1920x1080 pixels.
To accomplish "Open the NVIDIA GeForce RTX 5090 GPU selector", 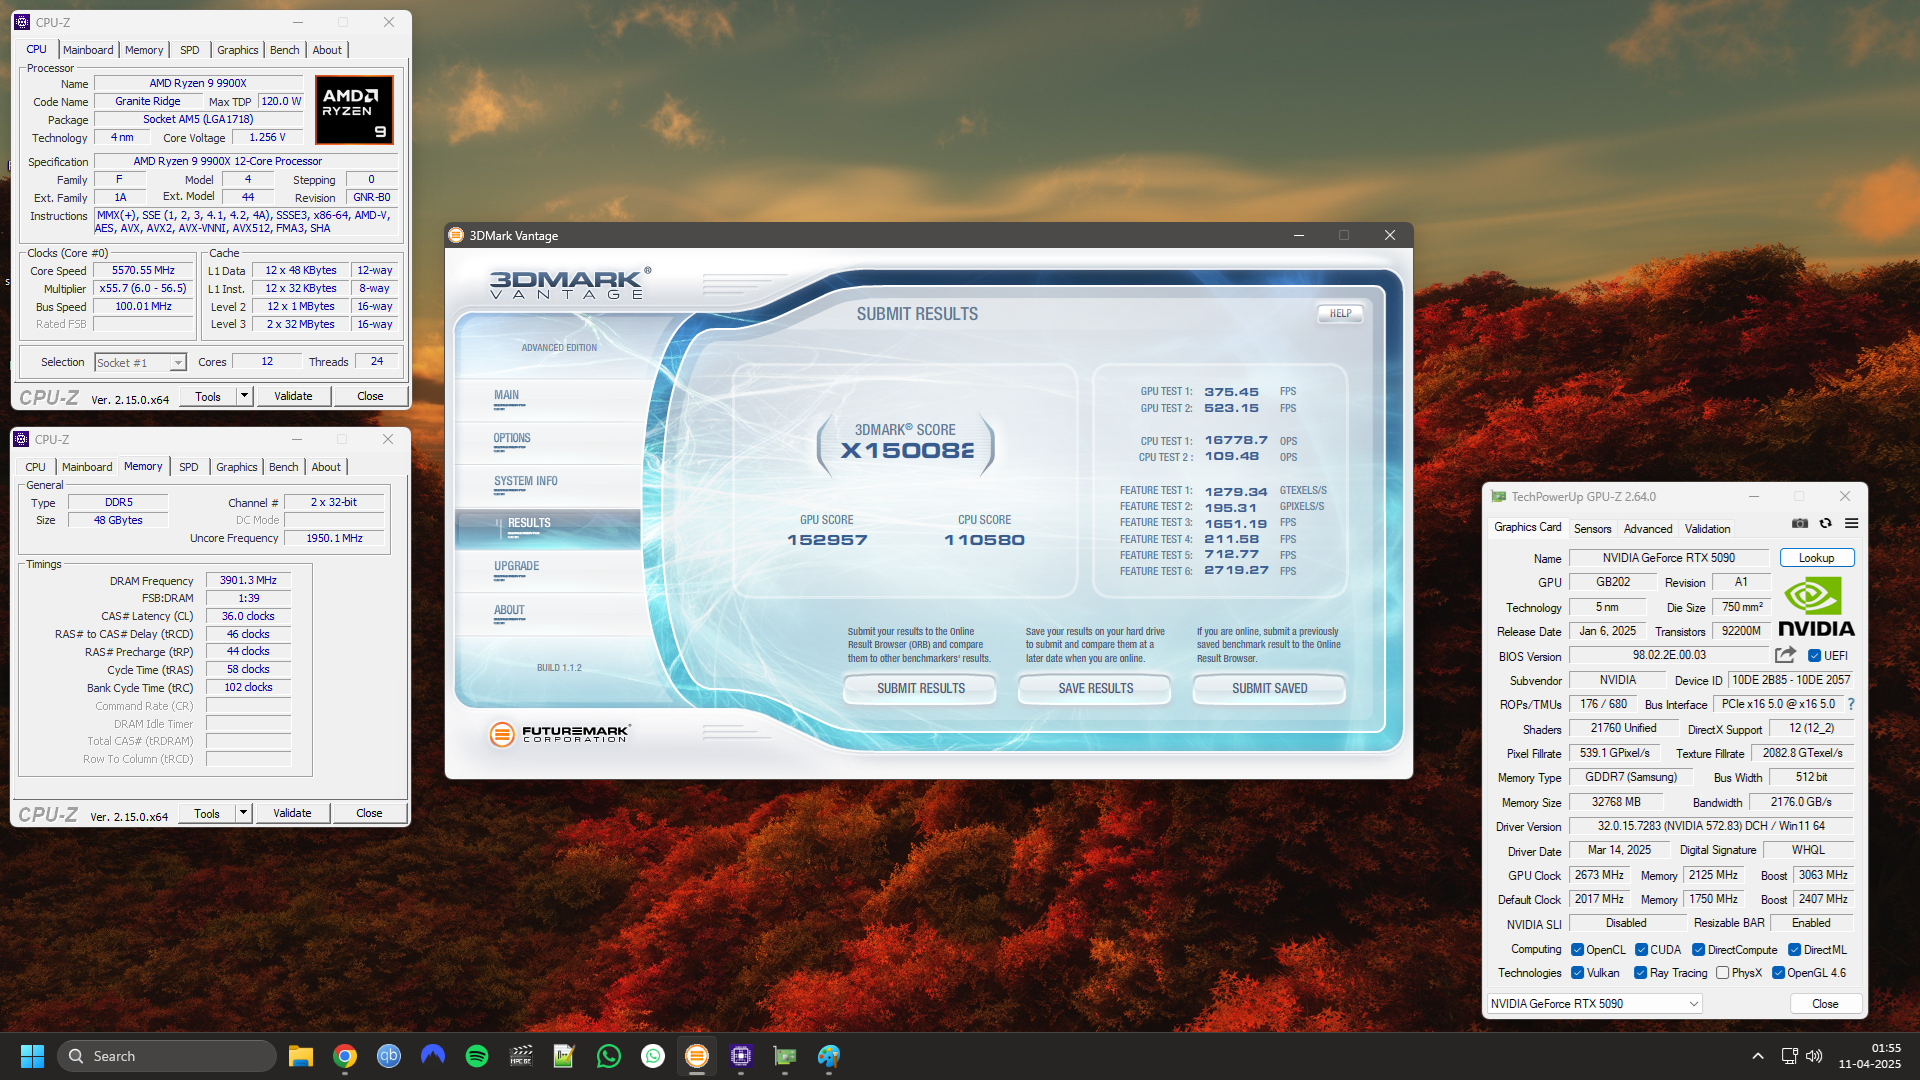I will (x=1594, y=1004).
